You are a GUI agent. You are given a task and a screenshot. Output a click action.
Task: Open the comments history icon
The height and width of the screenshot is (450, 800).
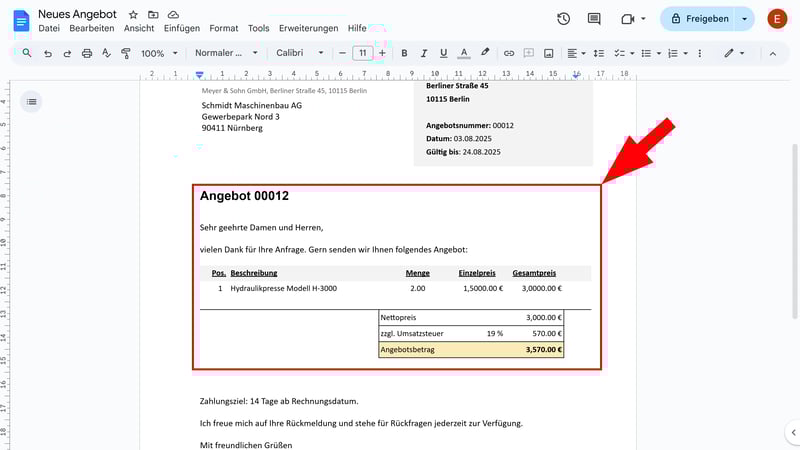[x=594, y=19]
